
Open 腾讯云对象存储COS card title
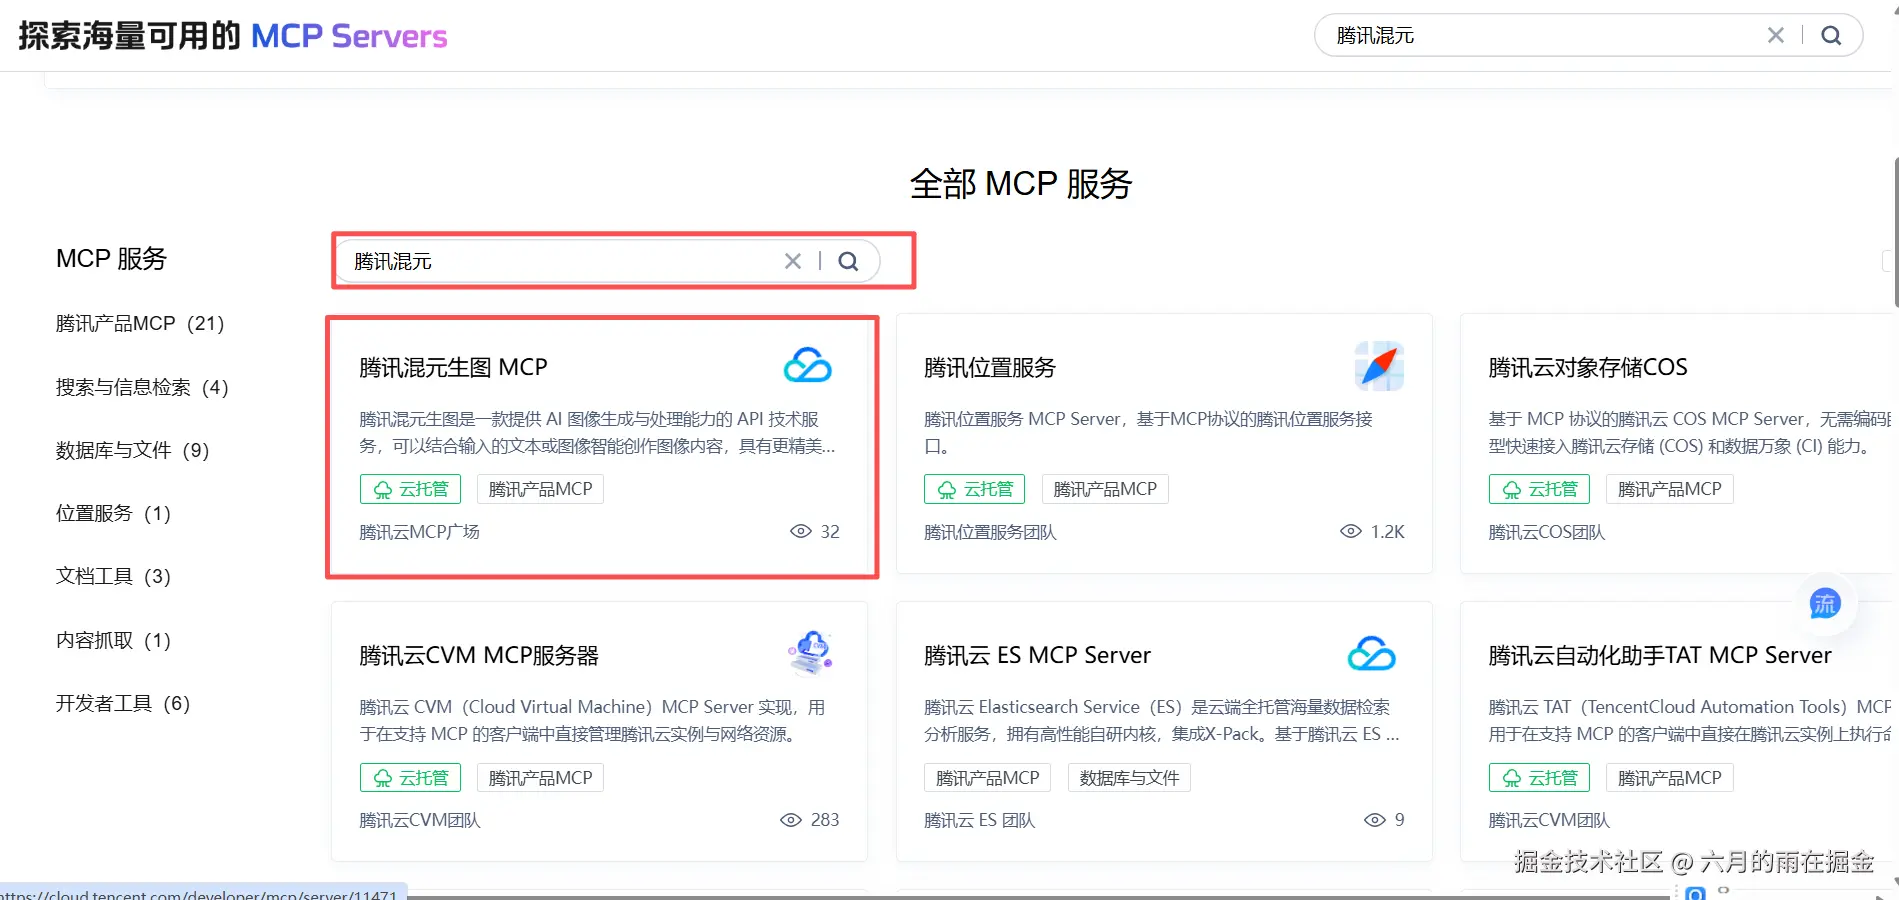click(x=1588, y=367)
